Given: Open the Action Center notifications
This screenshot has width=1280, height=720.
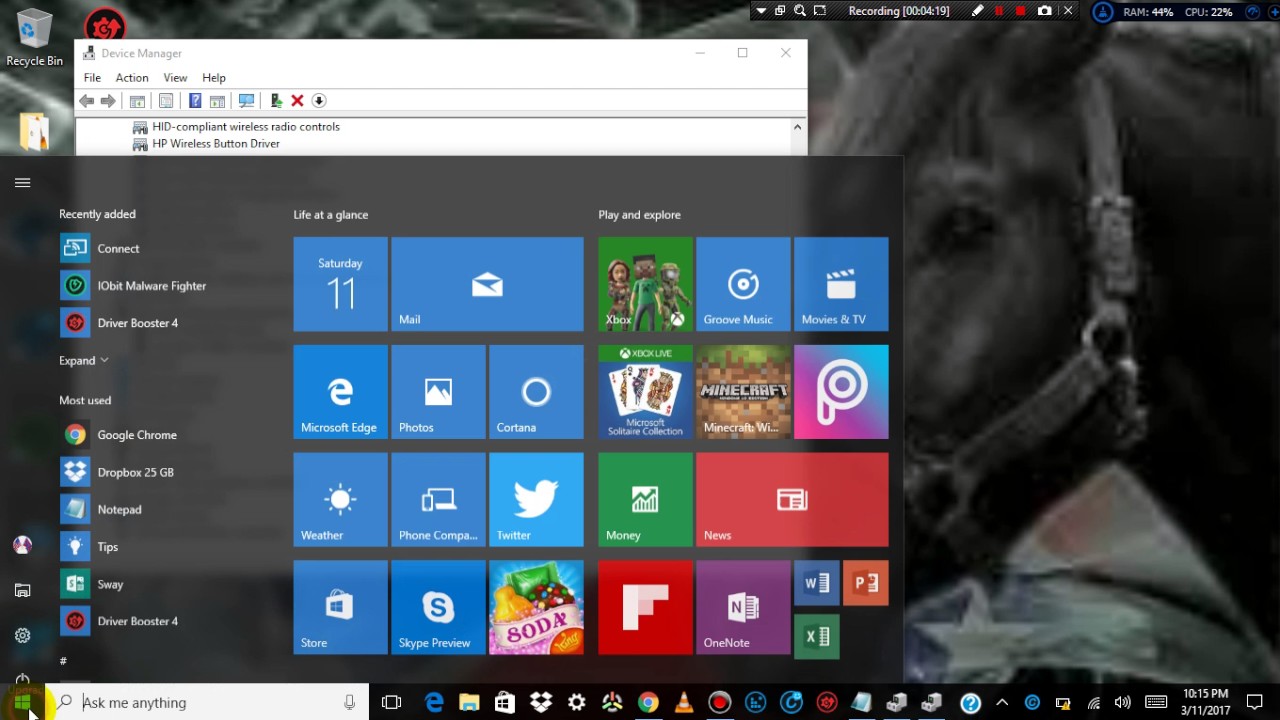Looking at the screenshot, I should pos(1255,702).
